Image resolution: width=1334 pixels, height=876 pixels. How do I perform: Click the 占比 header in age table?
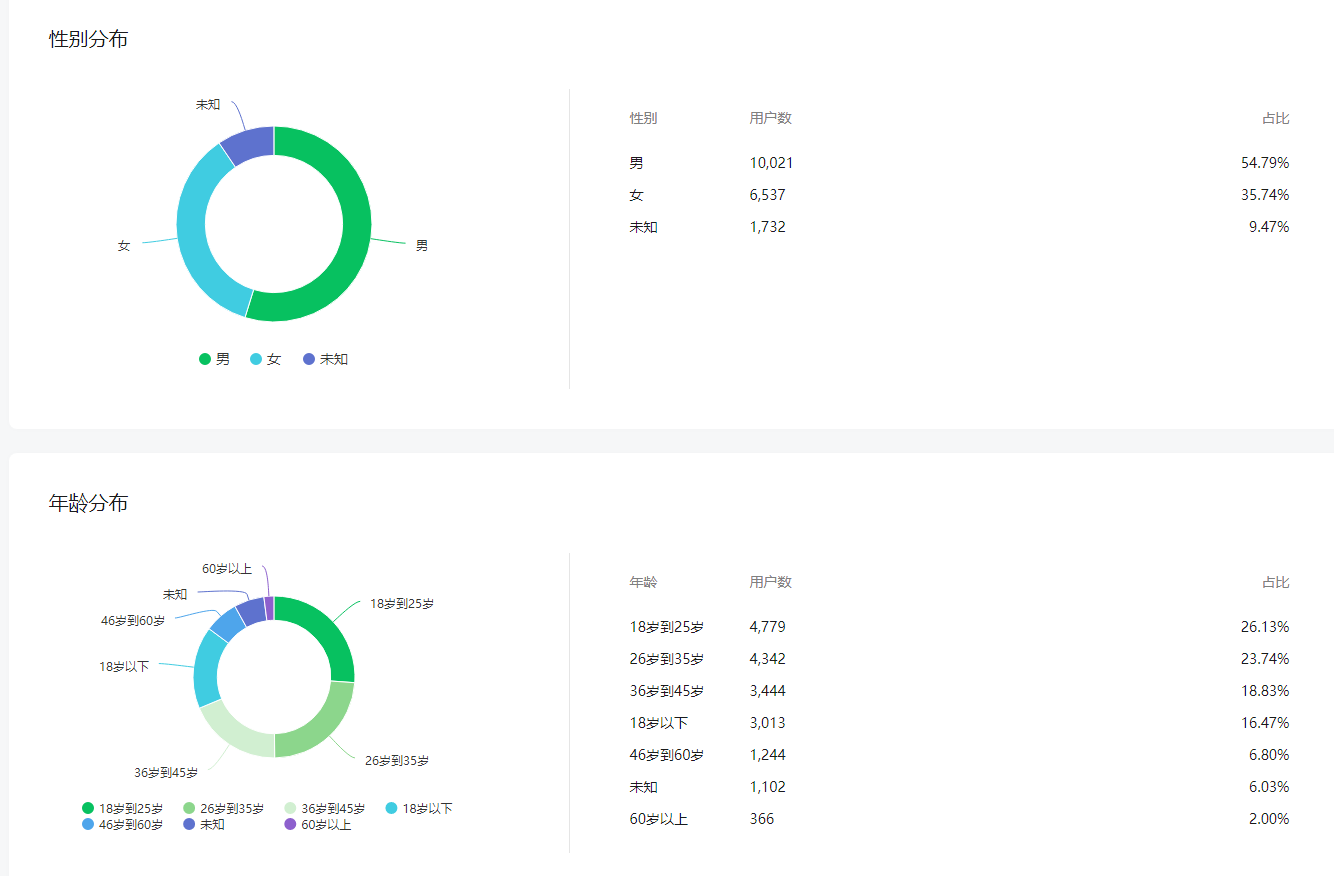click(1275, 582)
